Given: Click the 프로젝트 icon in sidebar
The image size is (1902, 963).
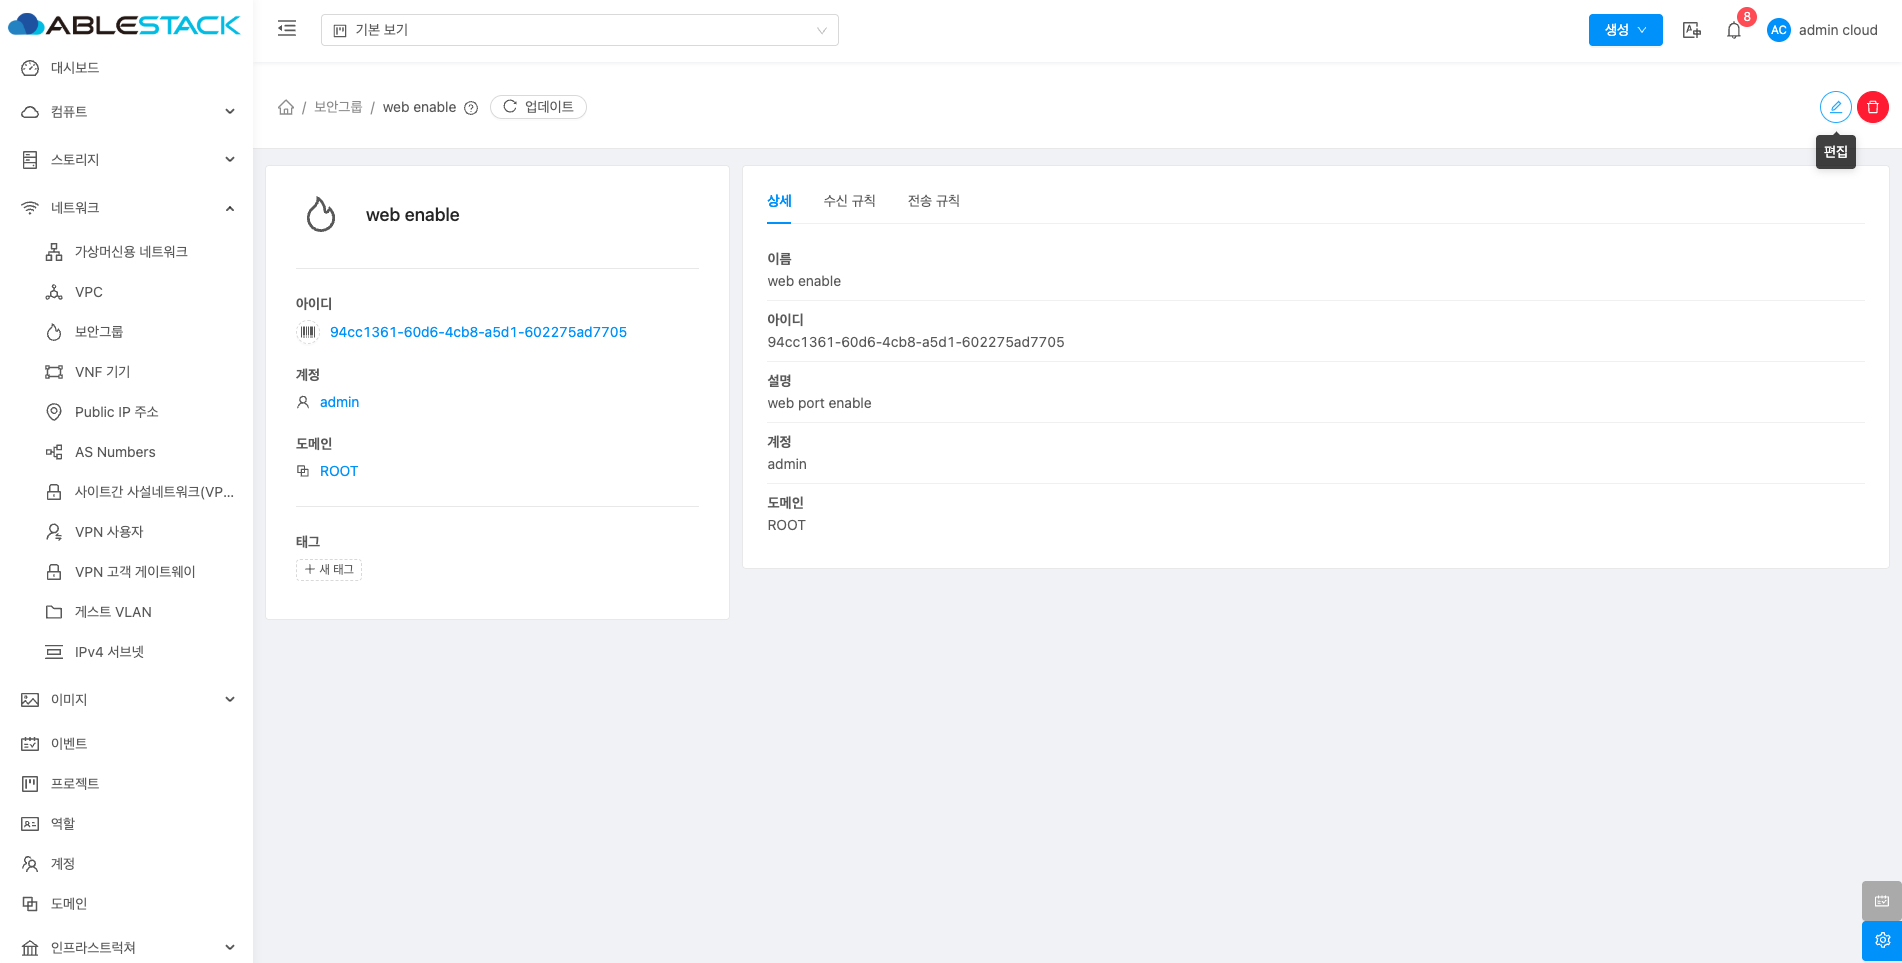Looking at the screenshot, I should pyautogui.click(x=30, y=784).
